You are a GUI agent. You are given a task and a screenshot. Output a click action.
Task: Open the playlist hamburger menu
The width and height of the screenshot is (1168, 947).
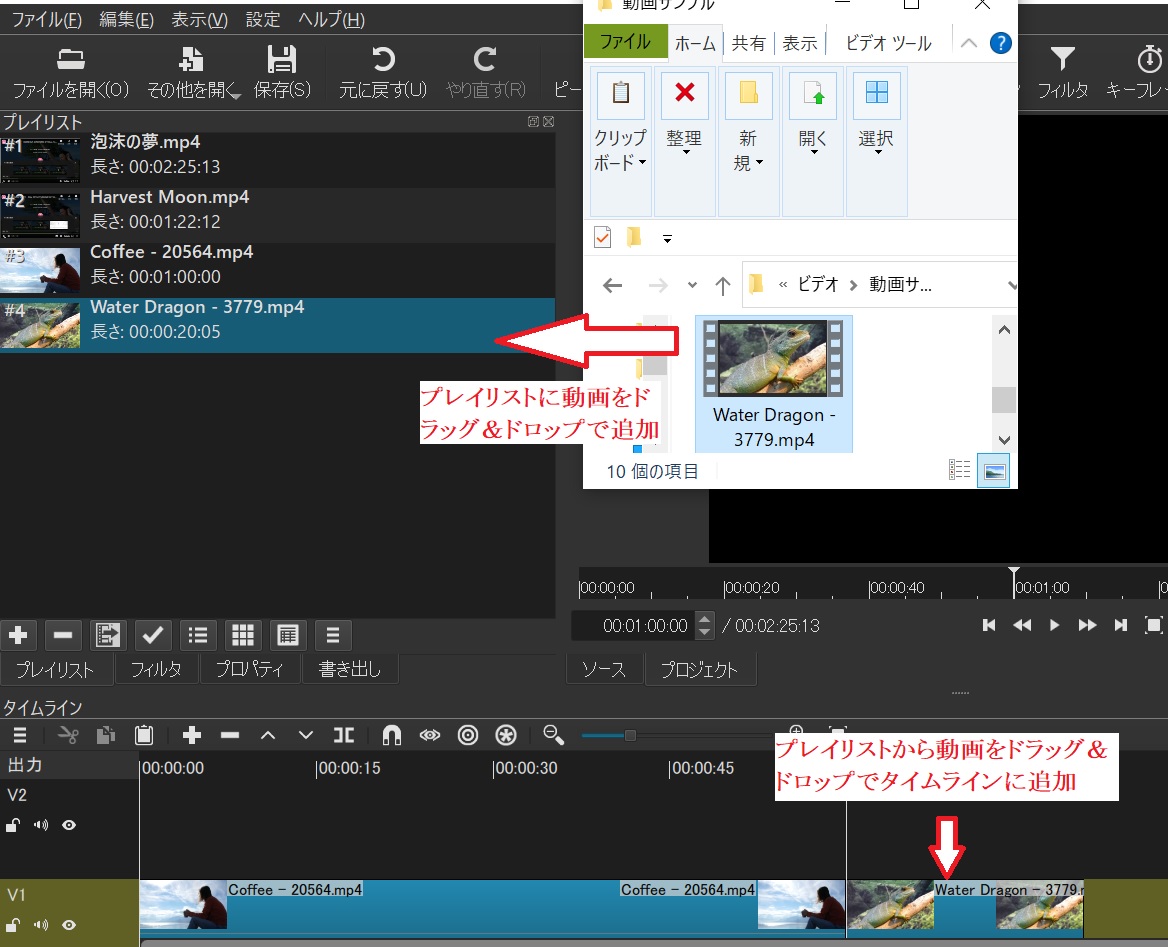(x=333, y=635)
